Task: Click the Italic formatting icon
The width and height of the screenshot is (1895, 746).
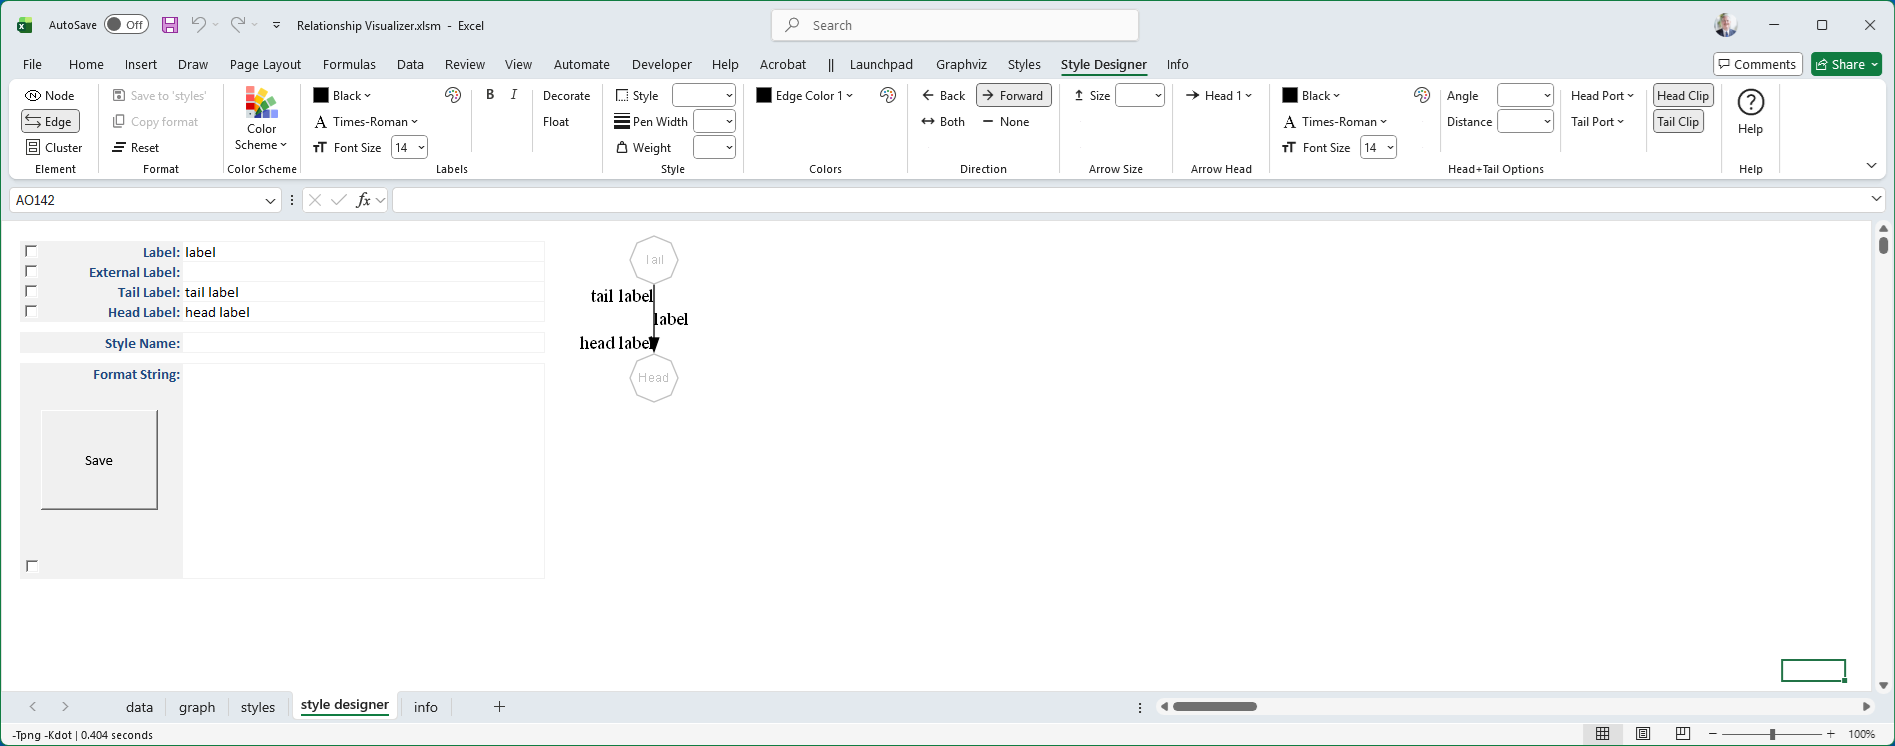Action: coord(514,95)
